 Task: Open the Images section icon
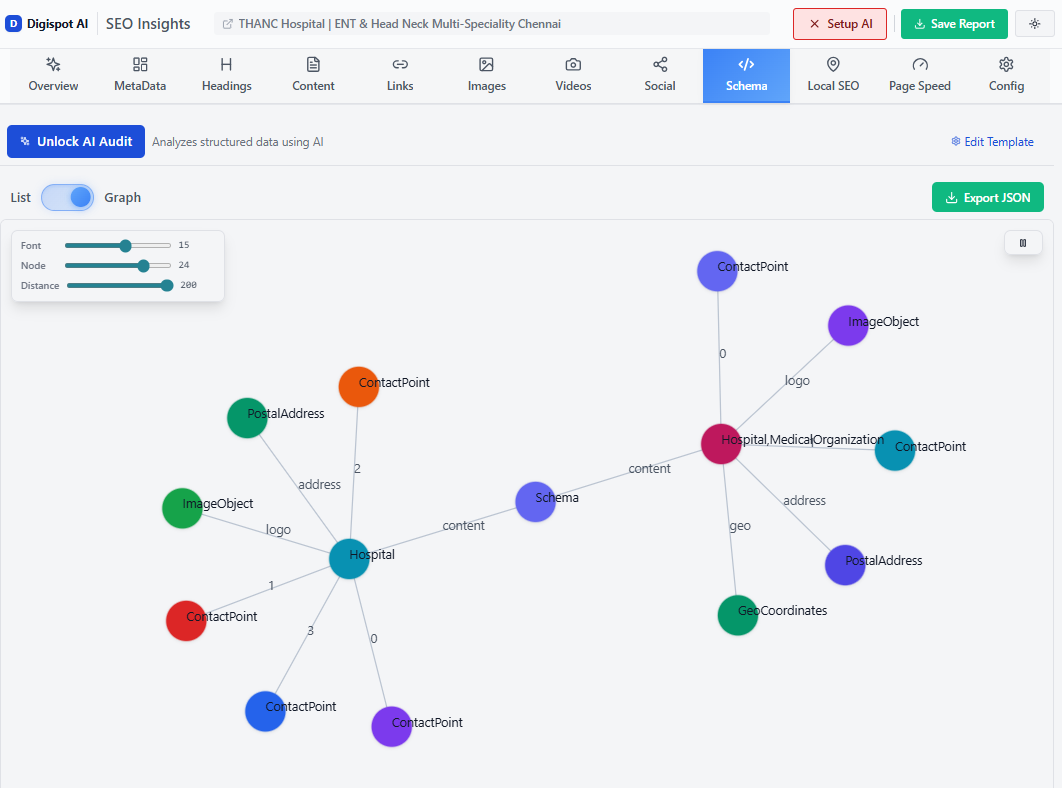(x=486, y=64)
